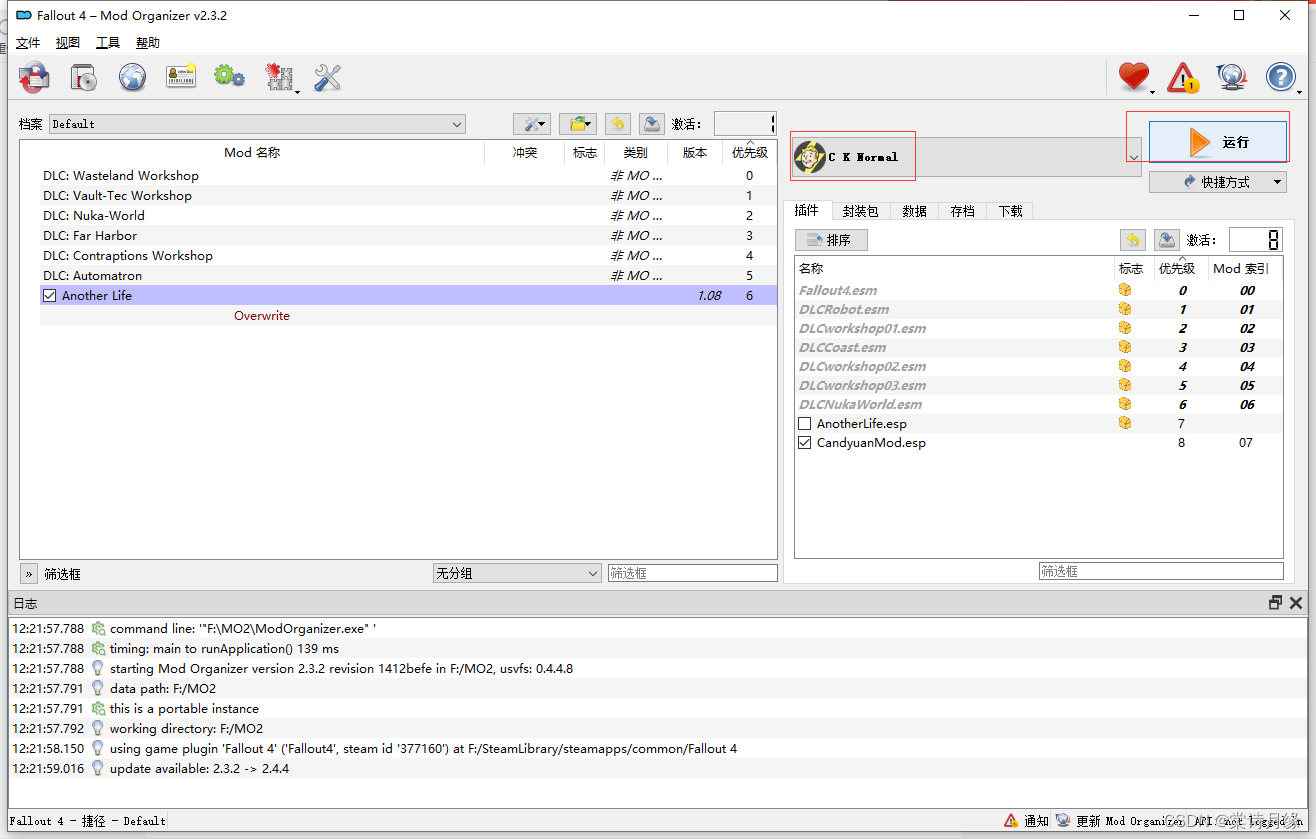Image resolution: width=1316 pixels, height=839 pixels.
Task: Open the 帮助 menu
Action: [148, 43]
